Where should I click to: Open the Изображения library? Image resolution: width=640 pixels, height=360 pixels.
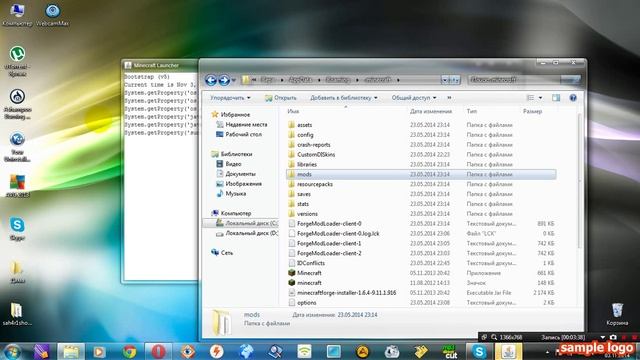coord(243,184)
